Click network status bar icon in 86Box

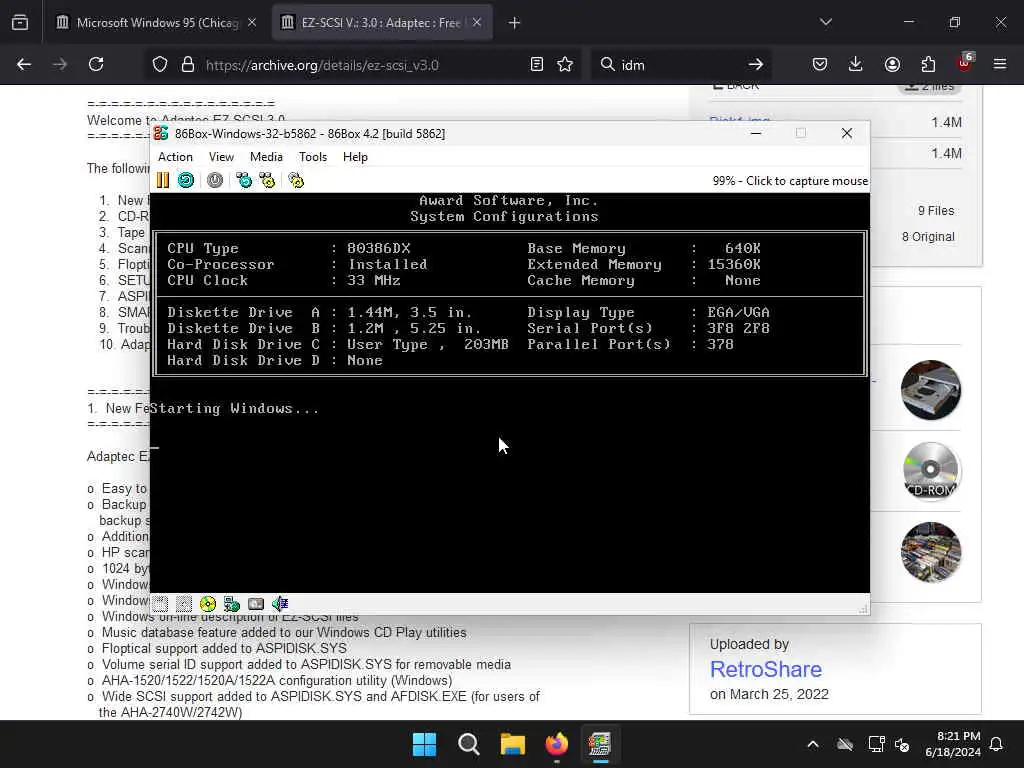click(x=232, y=604)
